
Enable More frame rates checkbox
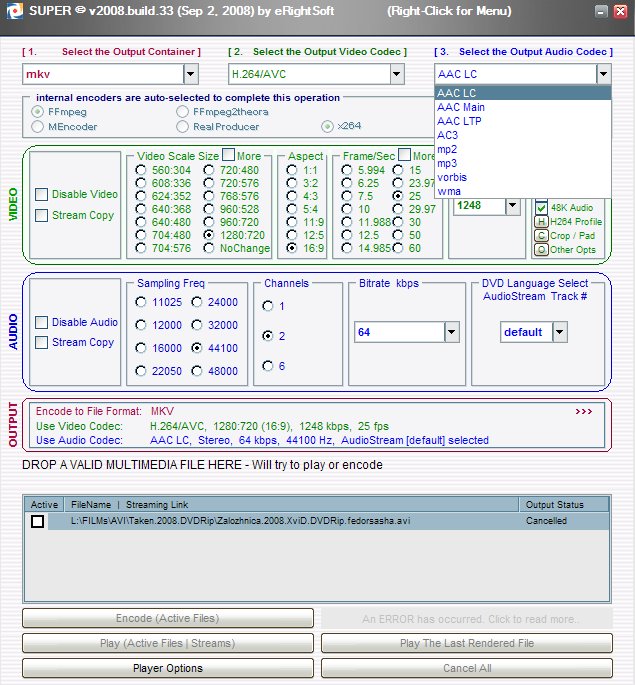[x=404, y=155]
